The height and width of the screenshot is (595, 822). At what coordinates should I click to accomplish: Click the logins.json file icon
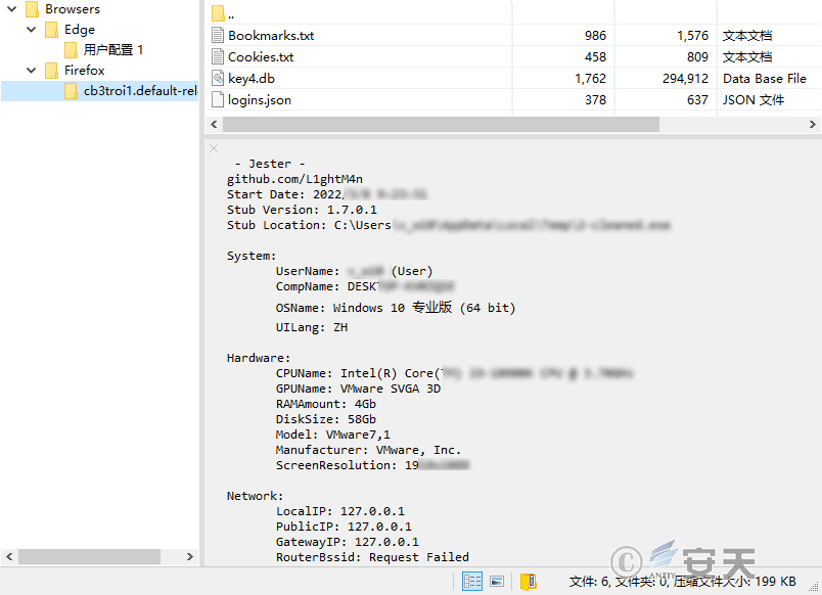[x=218, y=99]
